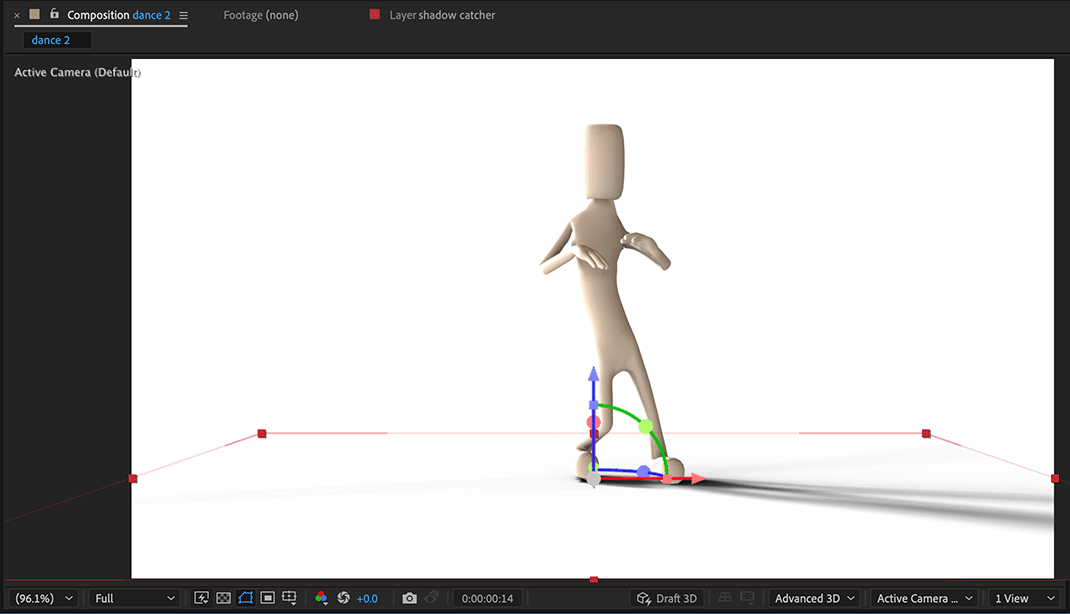Toggle the Draft 3D button
Image resolution: width=1070 pixels, height=614 pixels.
pos(667,598)
